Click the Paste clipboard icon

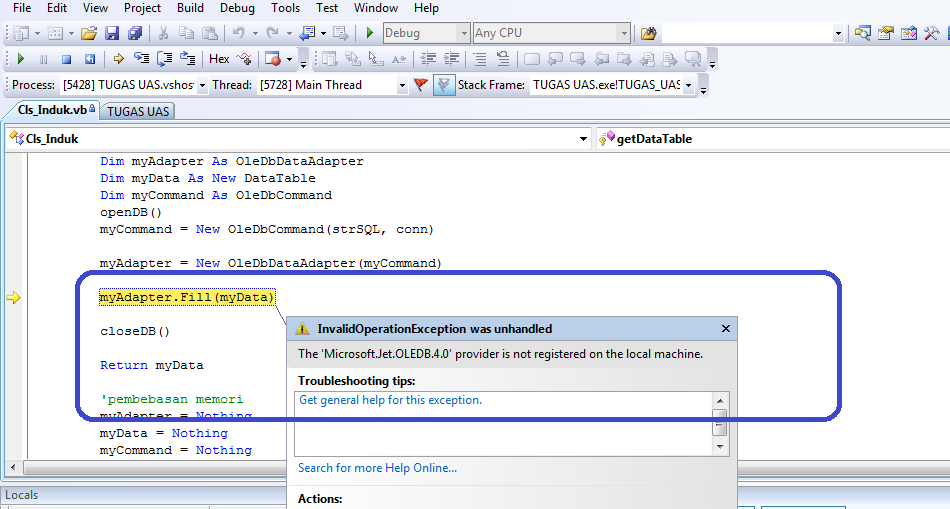point(209,33)
